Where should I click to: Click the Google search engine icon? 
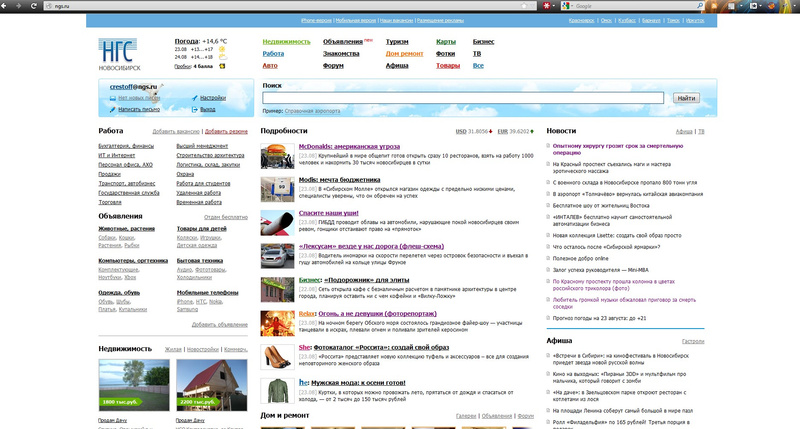568,5
